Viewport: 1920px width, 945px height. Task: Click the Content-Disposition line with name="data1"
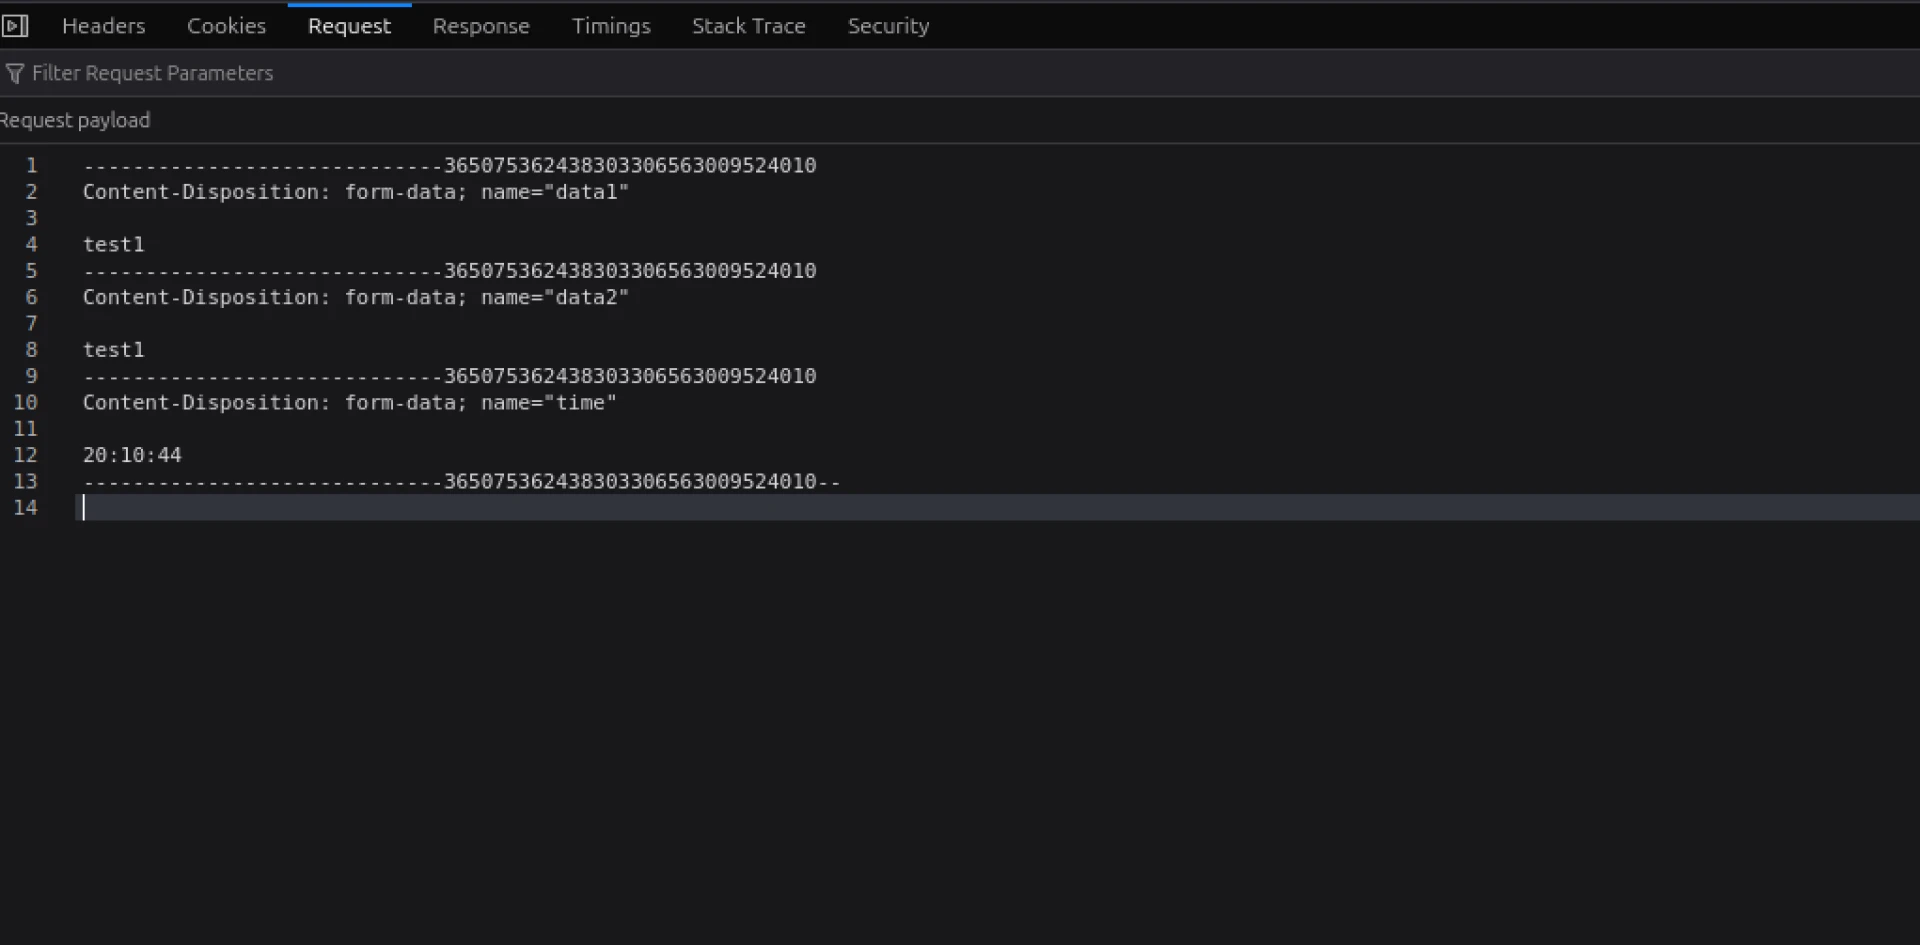click(355, 192)
